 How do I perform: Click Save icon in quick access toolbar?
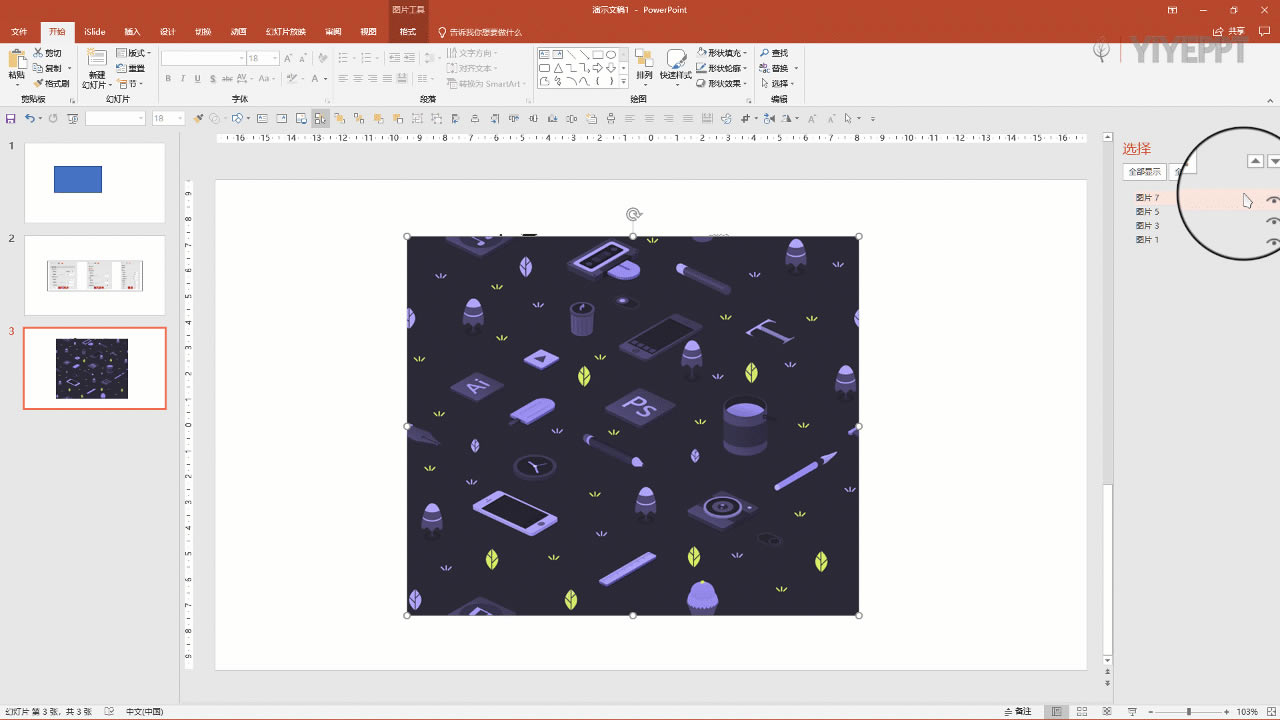coord(10,118)
